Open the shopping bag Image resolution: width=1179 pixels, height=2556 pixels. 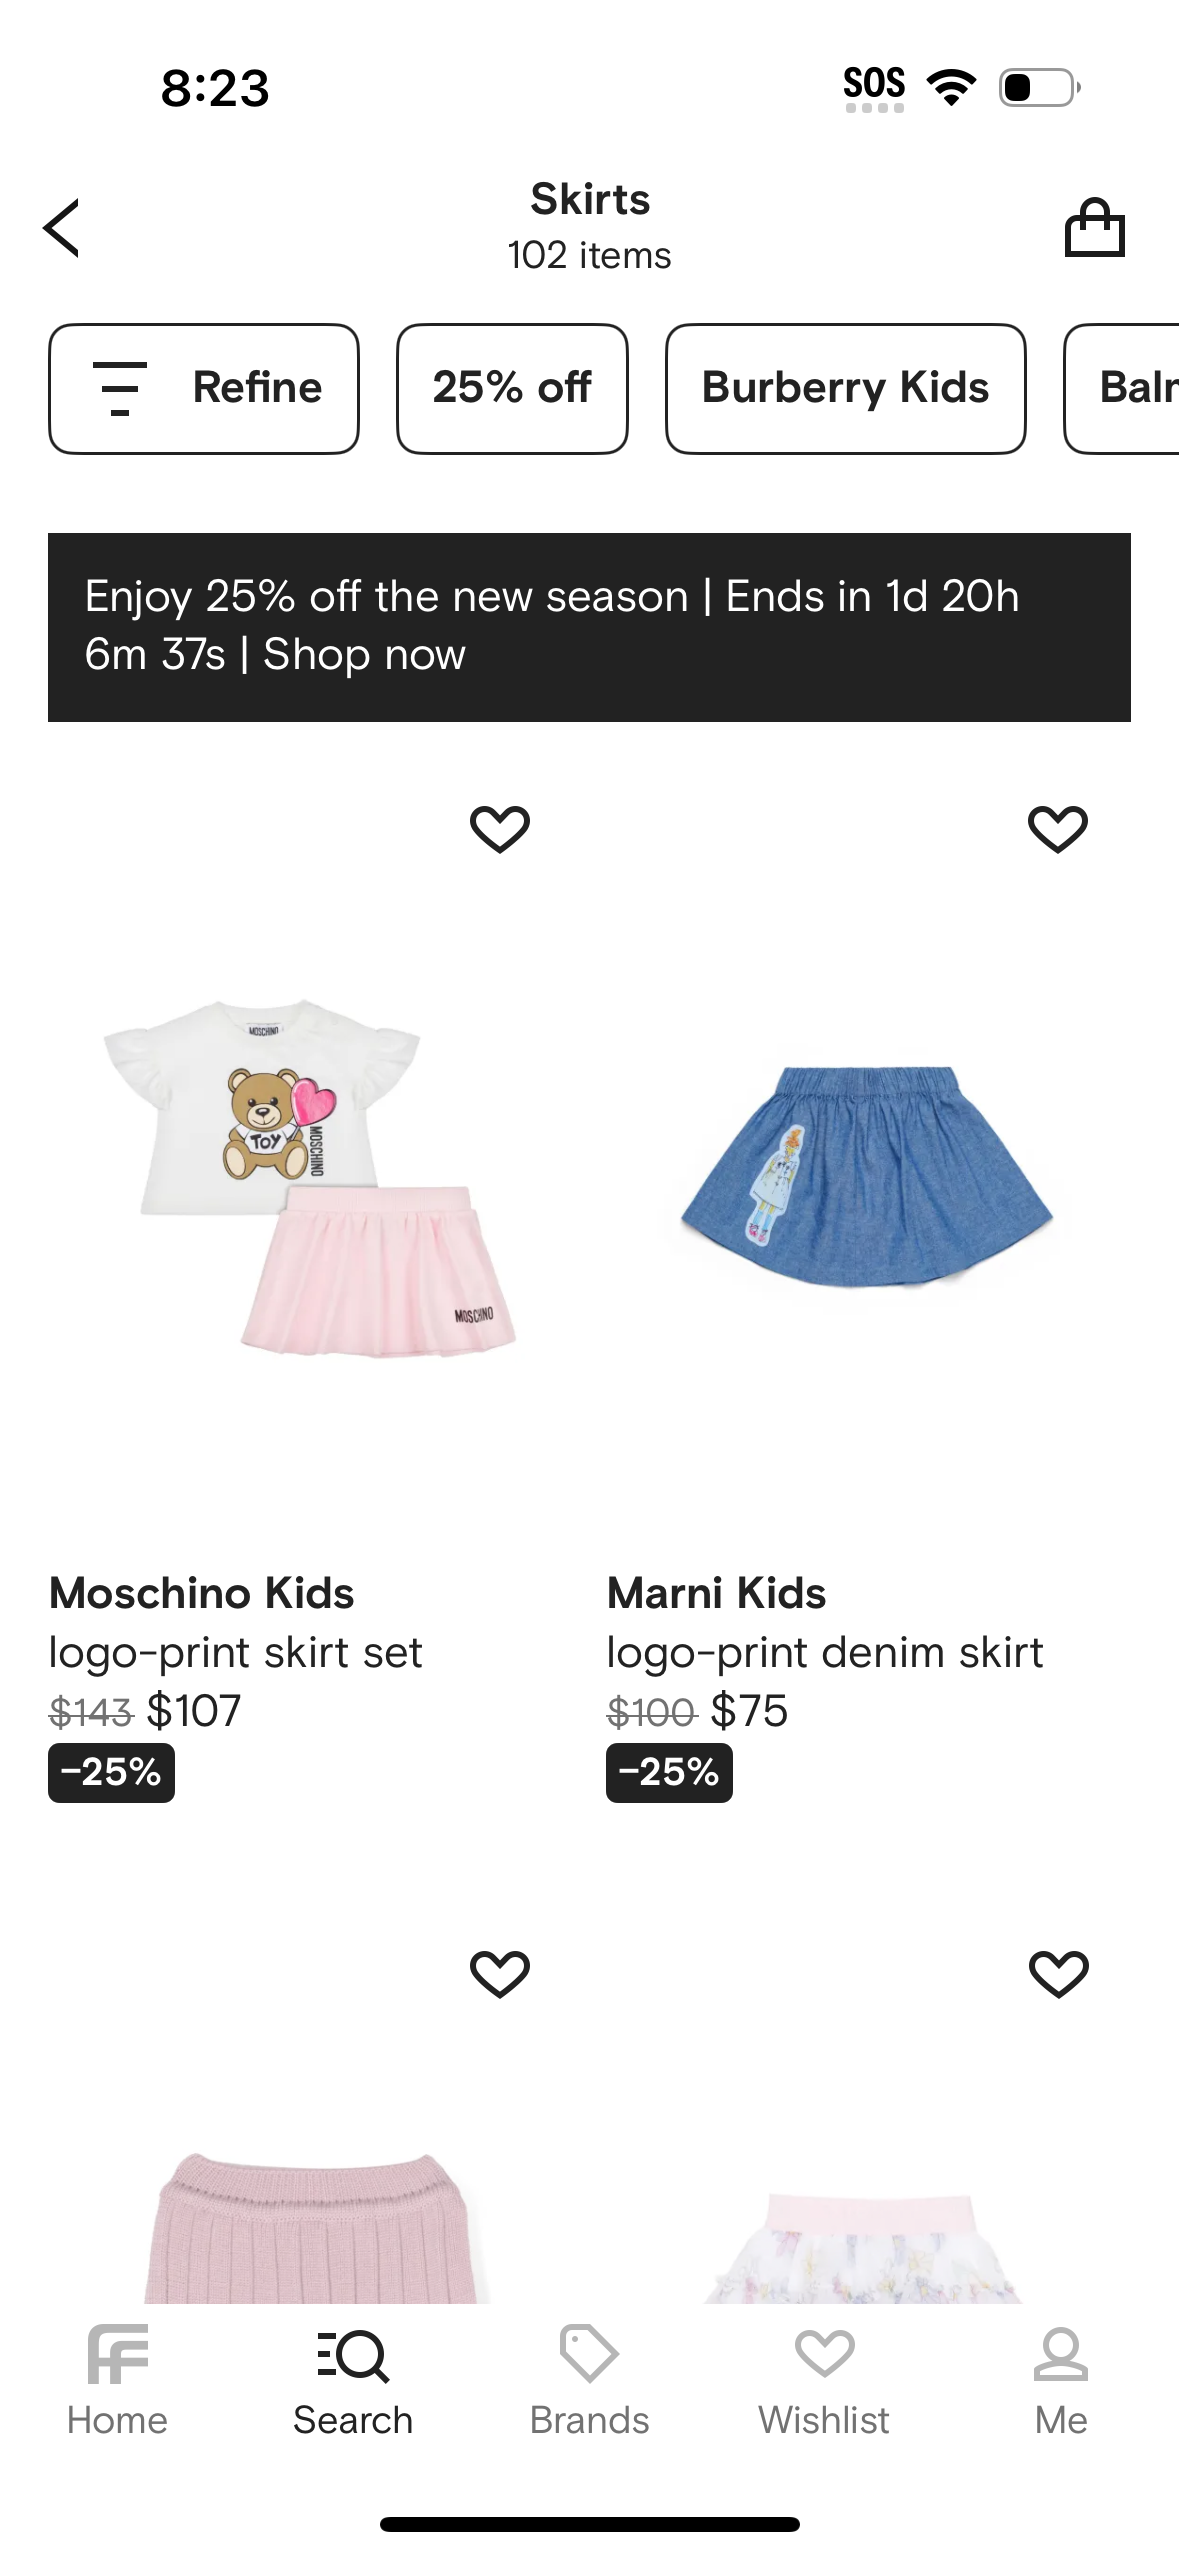click(1094, 228)
